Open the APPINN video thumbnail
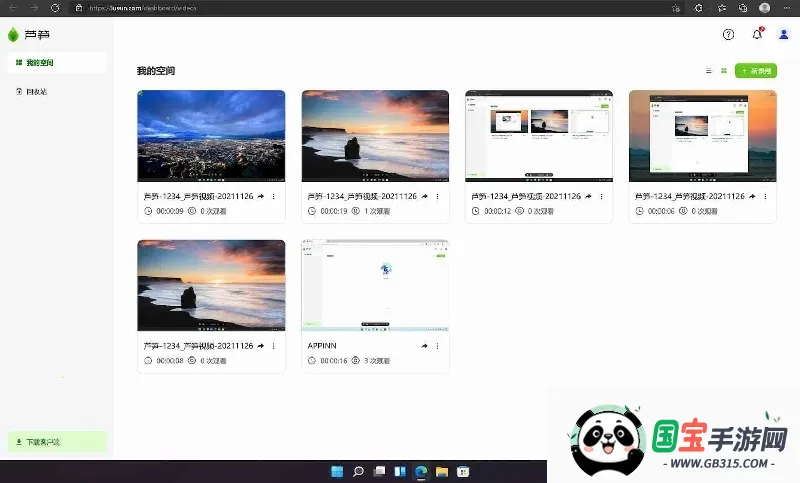This screenshot has height=483, width=800. (375, 286)
